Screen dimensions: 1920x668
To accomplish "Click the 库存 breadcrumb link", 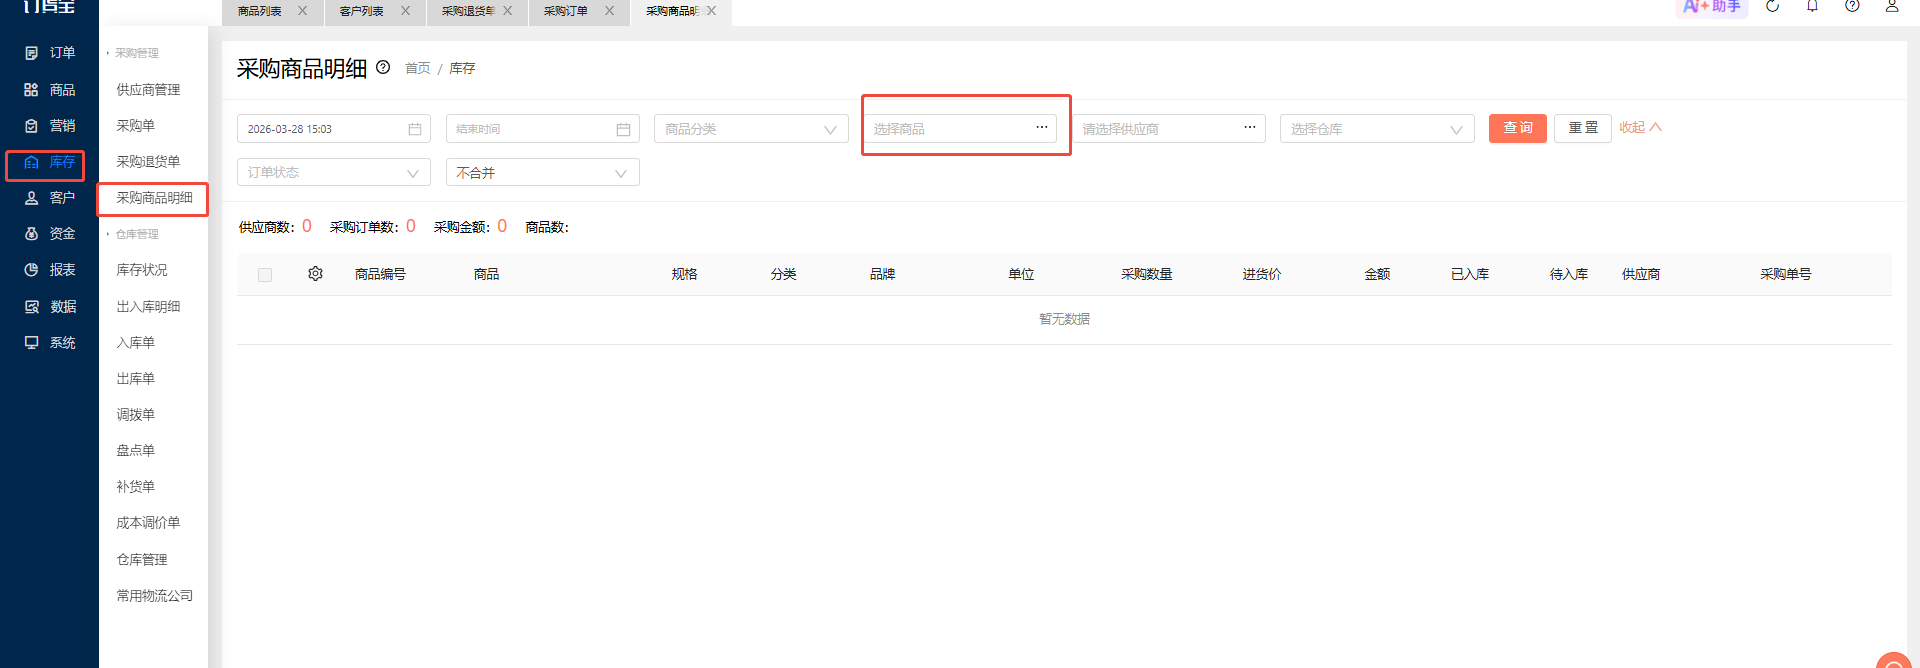I will coord(462,68).
